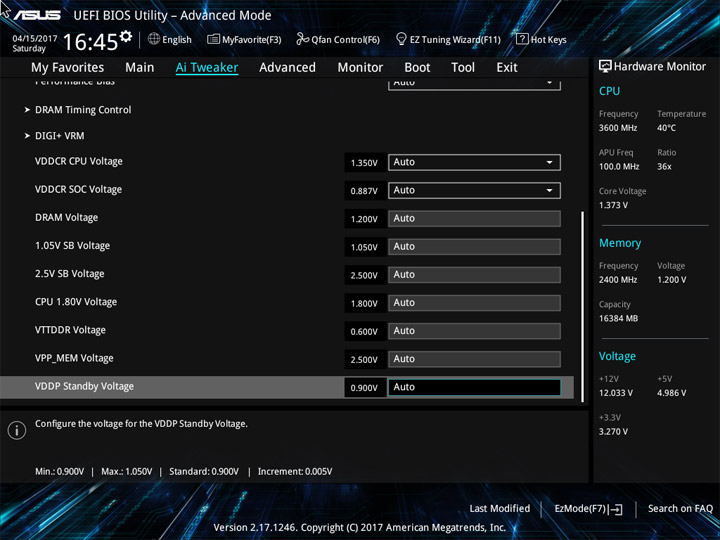Select the VPP_MEM Voltage label

(x=74, y=358)
